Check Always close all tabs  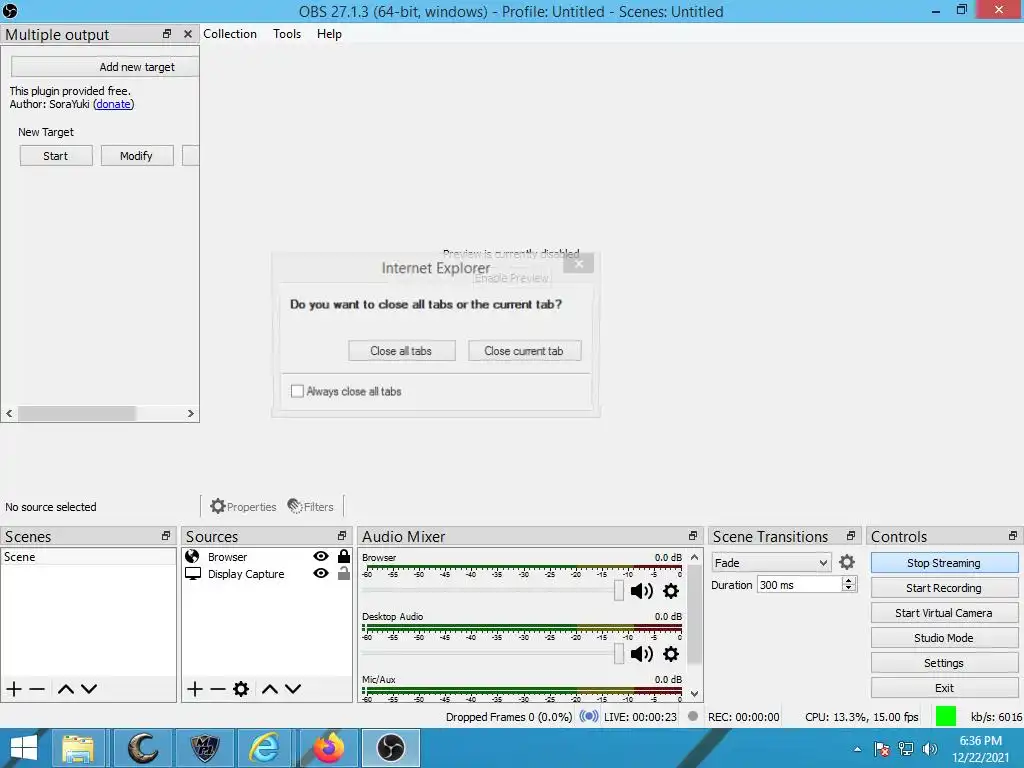pyautogui.click(x=297, y=391)
